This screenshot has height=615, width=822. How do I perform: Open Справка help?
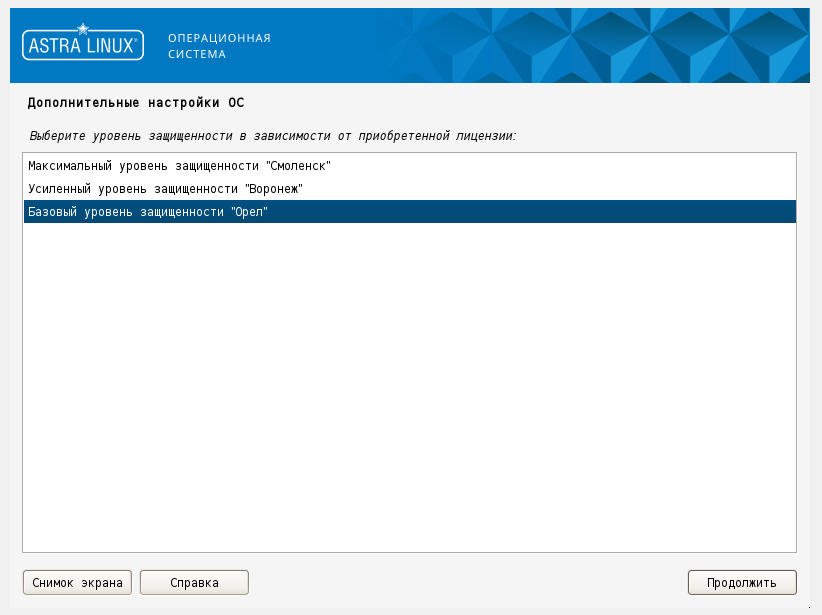click(194, 582)
